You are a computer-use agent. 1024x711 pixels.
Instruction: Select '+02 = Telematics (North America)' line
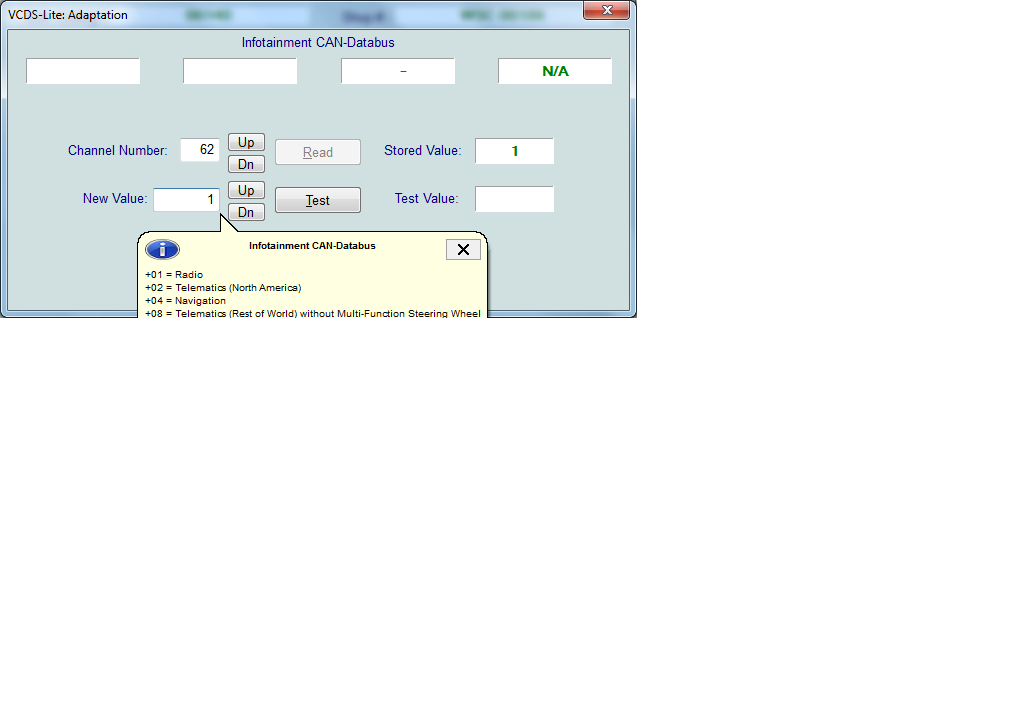(x=223, y=288)
